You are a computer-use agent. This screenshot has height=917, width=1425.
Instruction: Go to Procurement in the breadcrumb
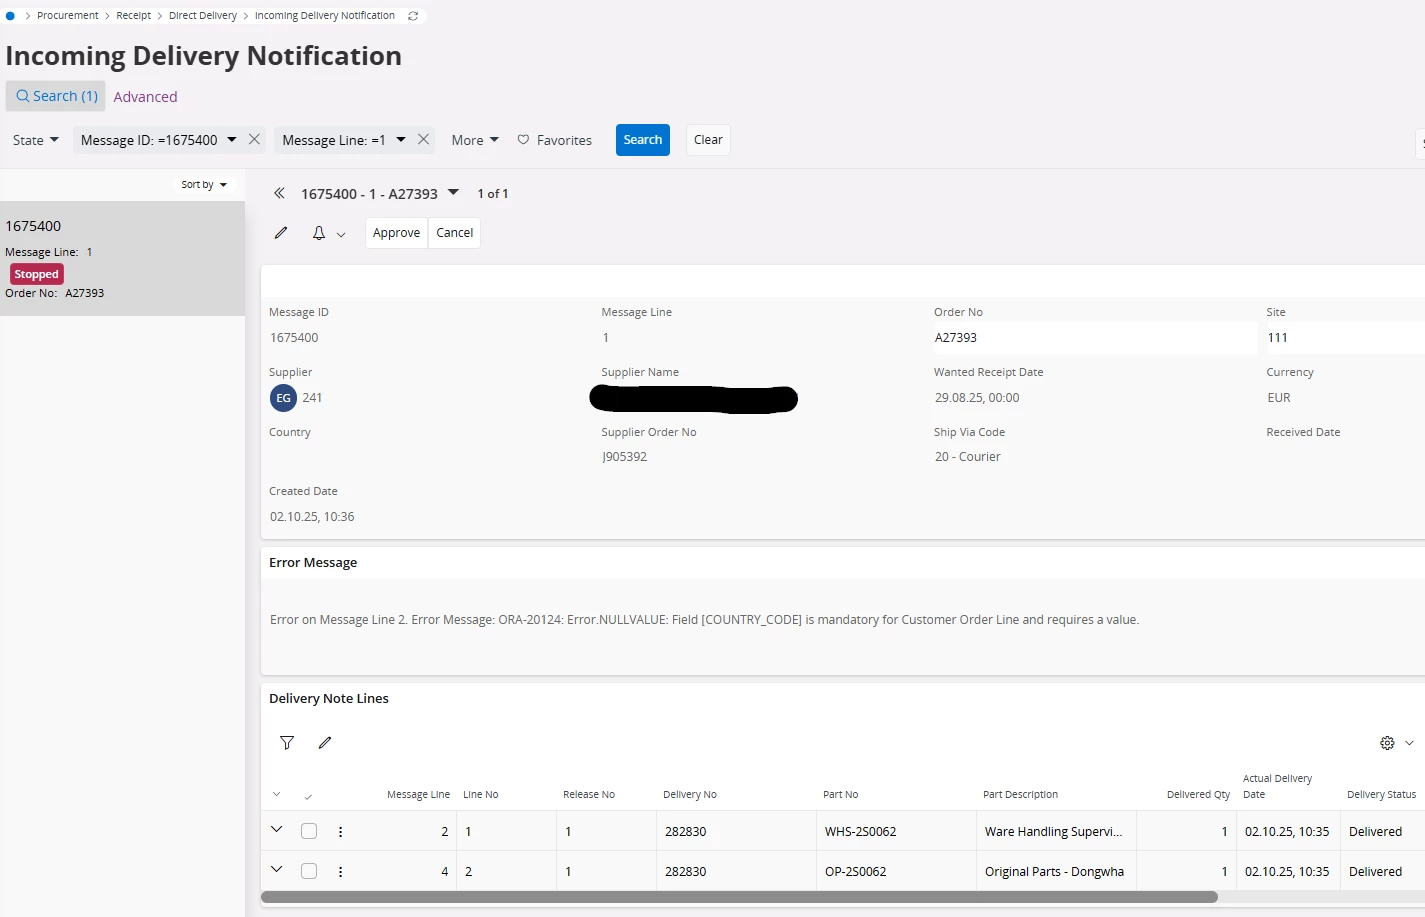(68, 16)
